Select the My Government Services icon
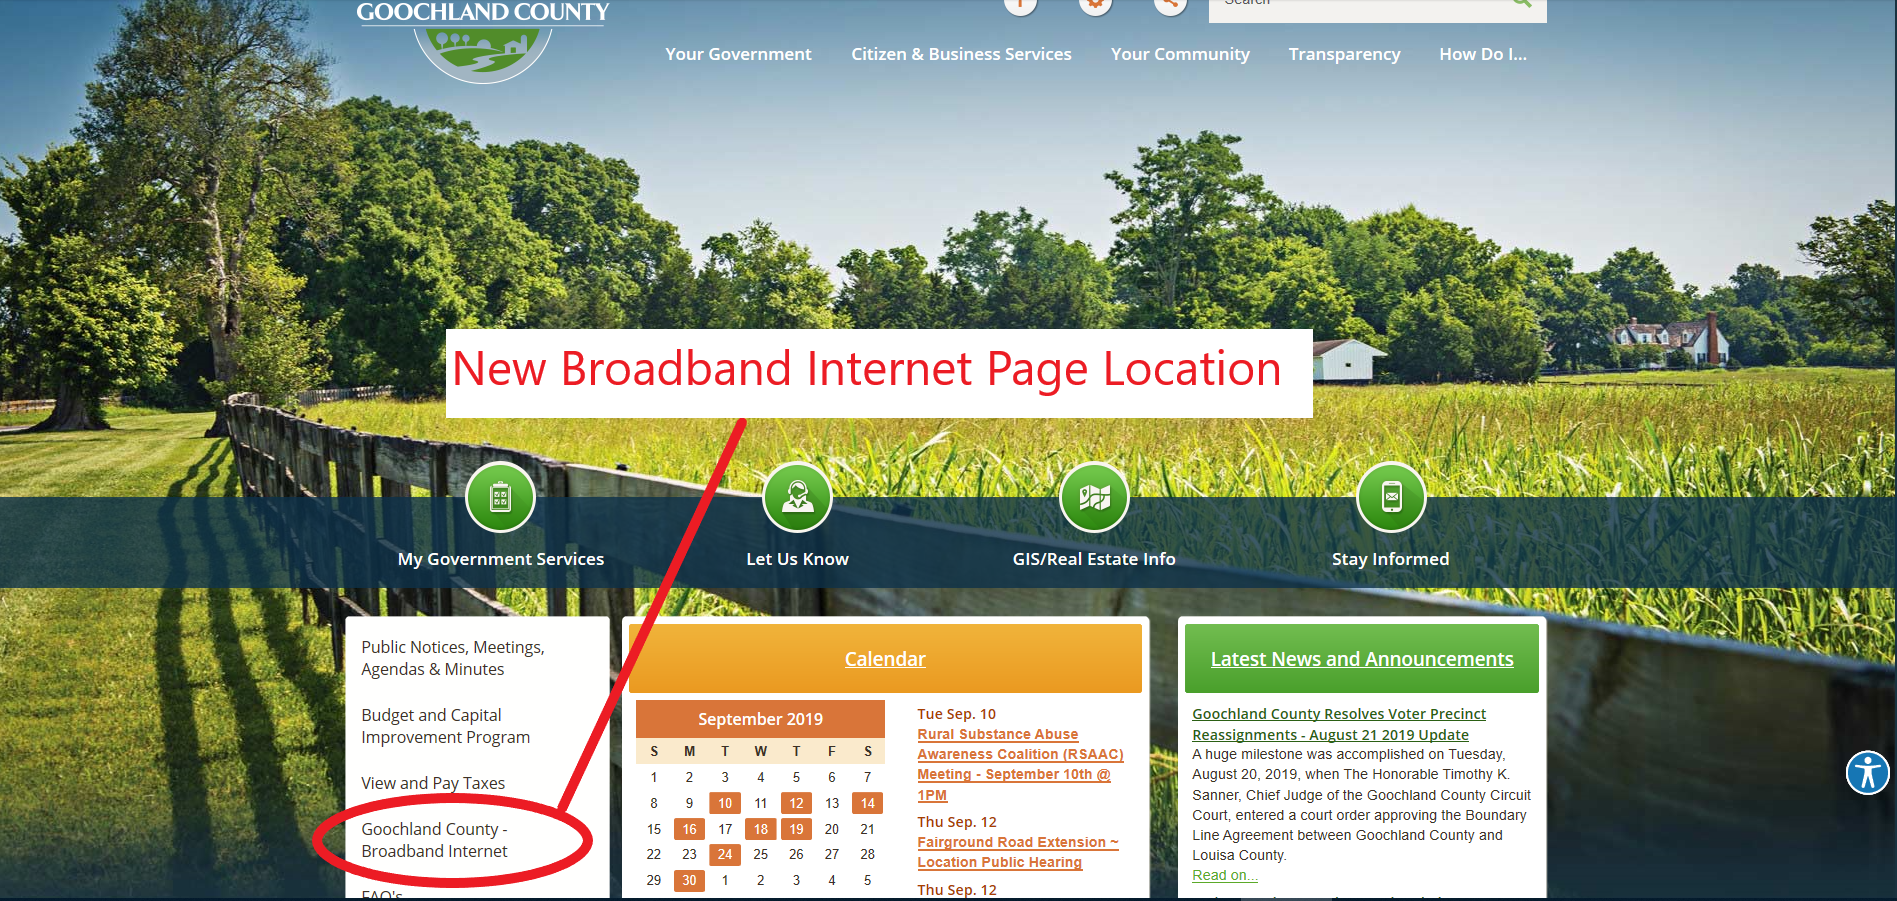Viewport: 1897px width, 901px height. (500, 497)
